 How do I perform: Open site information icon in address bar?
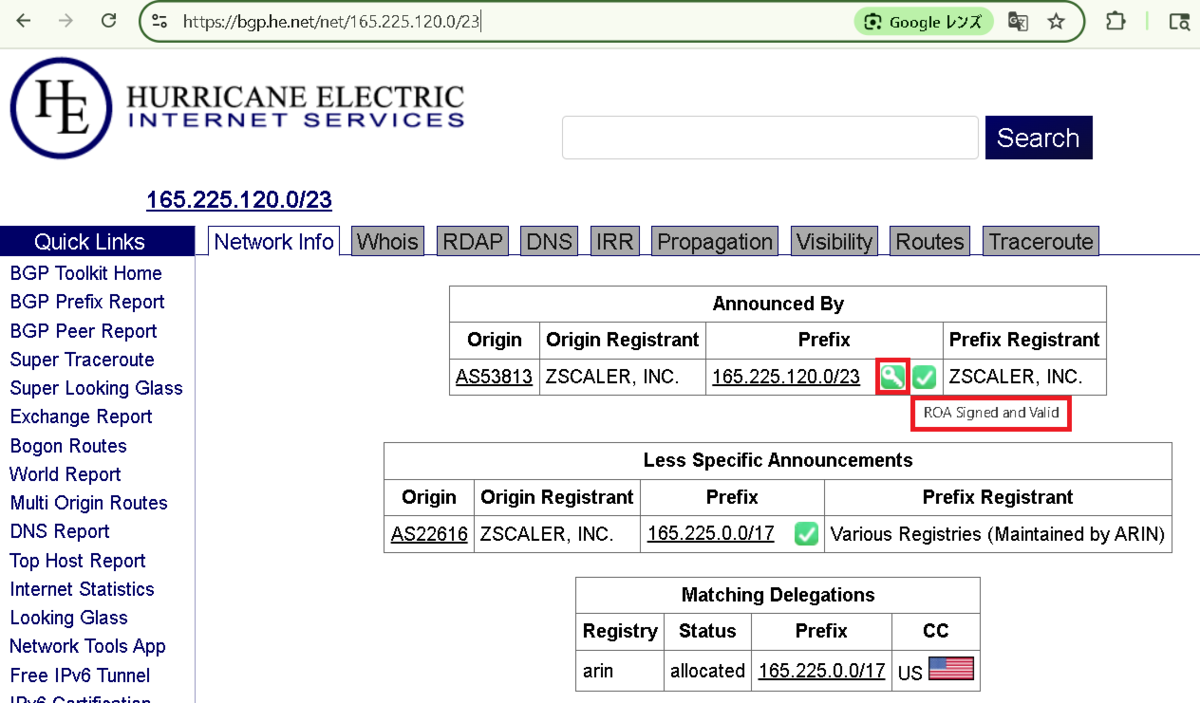158,21
